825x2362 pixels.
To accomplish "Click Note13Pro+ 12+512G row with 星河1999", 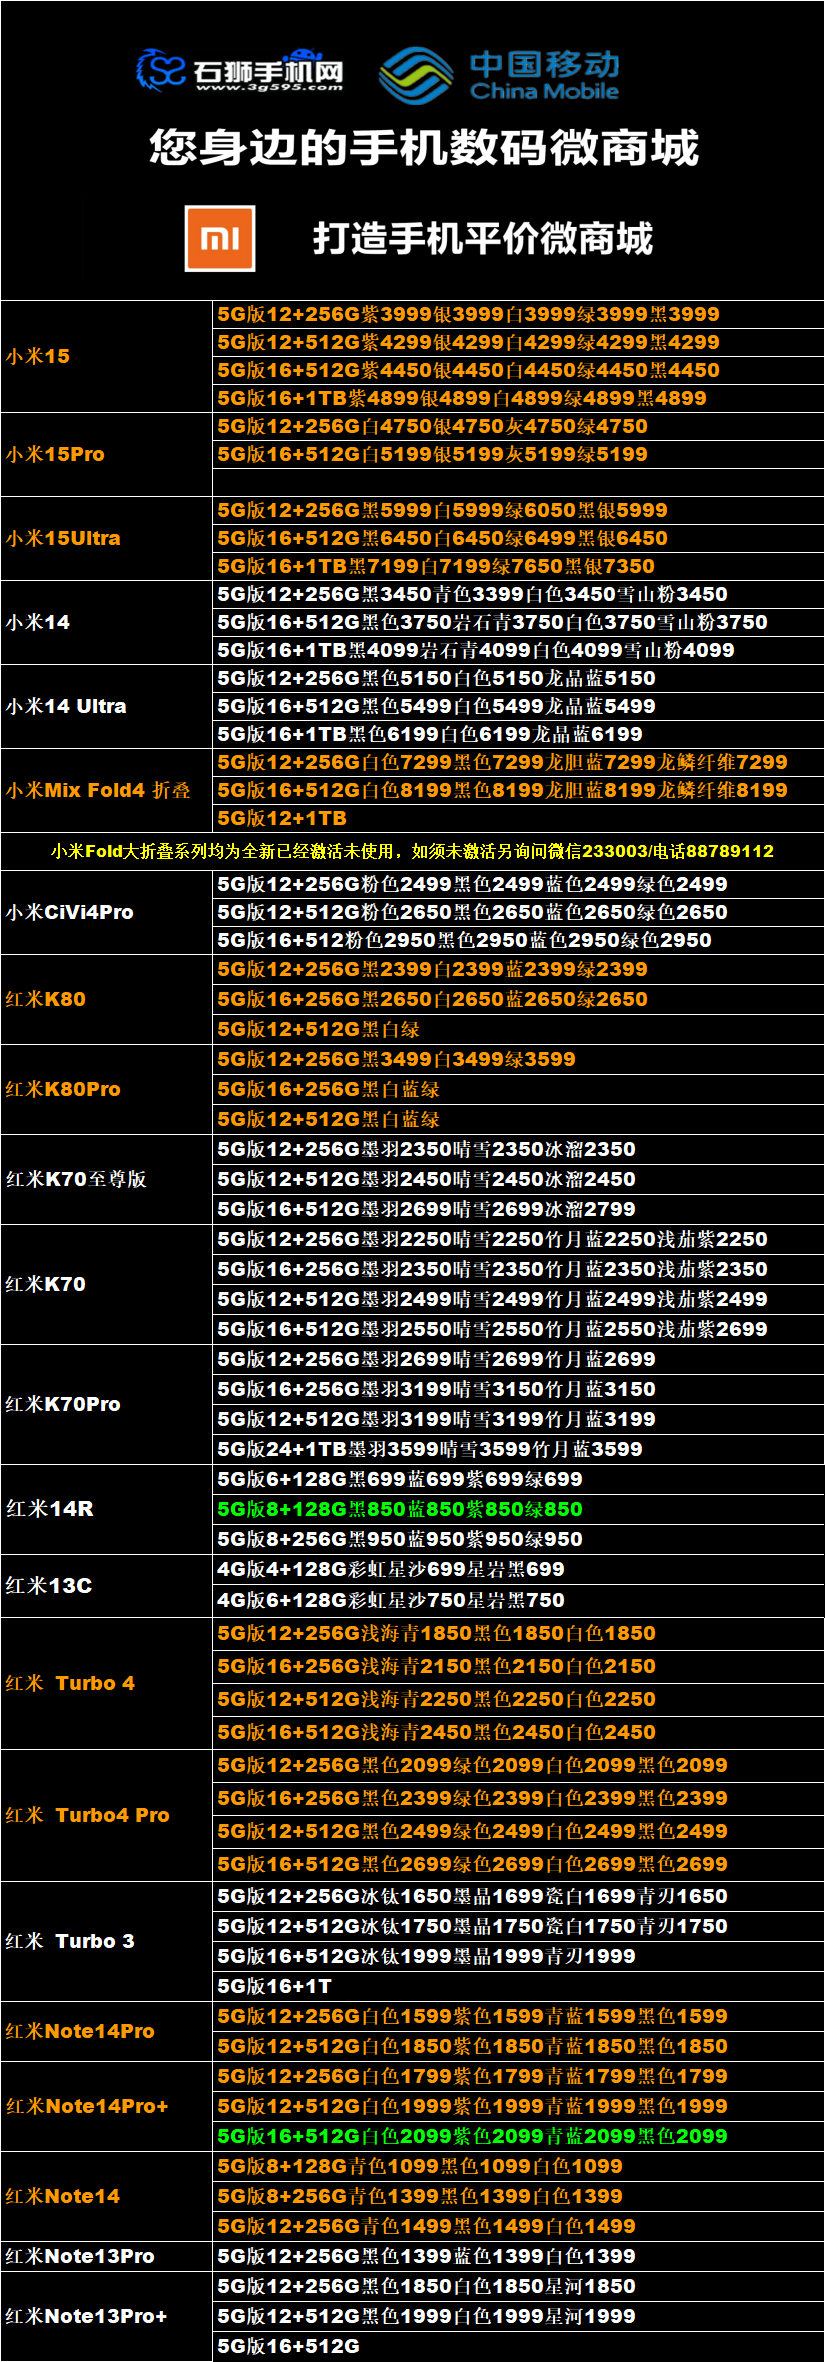I will pyautogui.click(x=518, y=2316).
